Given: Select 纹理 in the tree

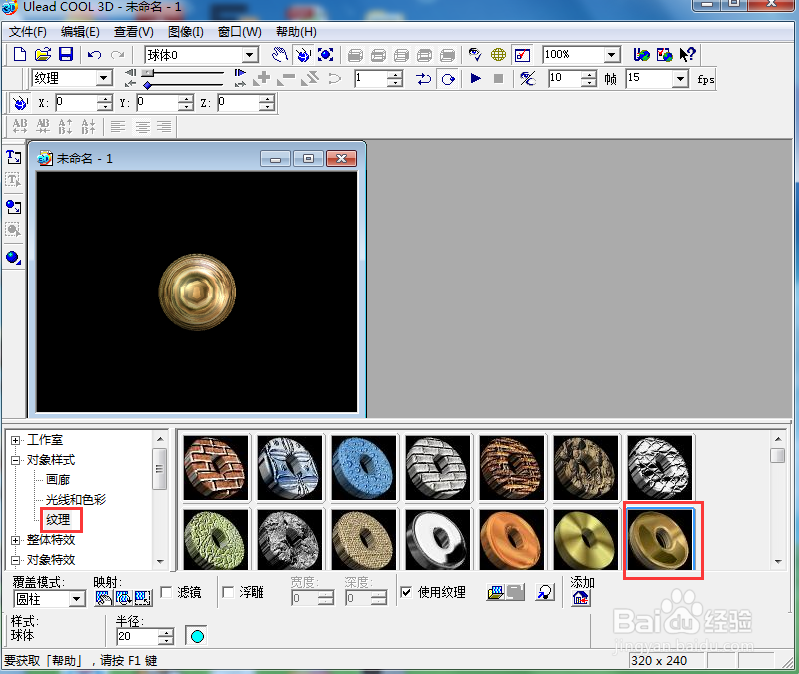Looking at the screenshot, I should pos(58,520).
